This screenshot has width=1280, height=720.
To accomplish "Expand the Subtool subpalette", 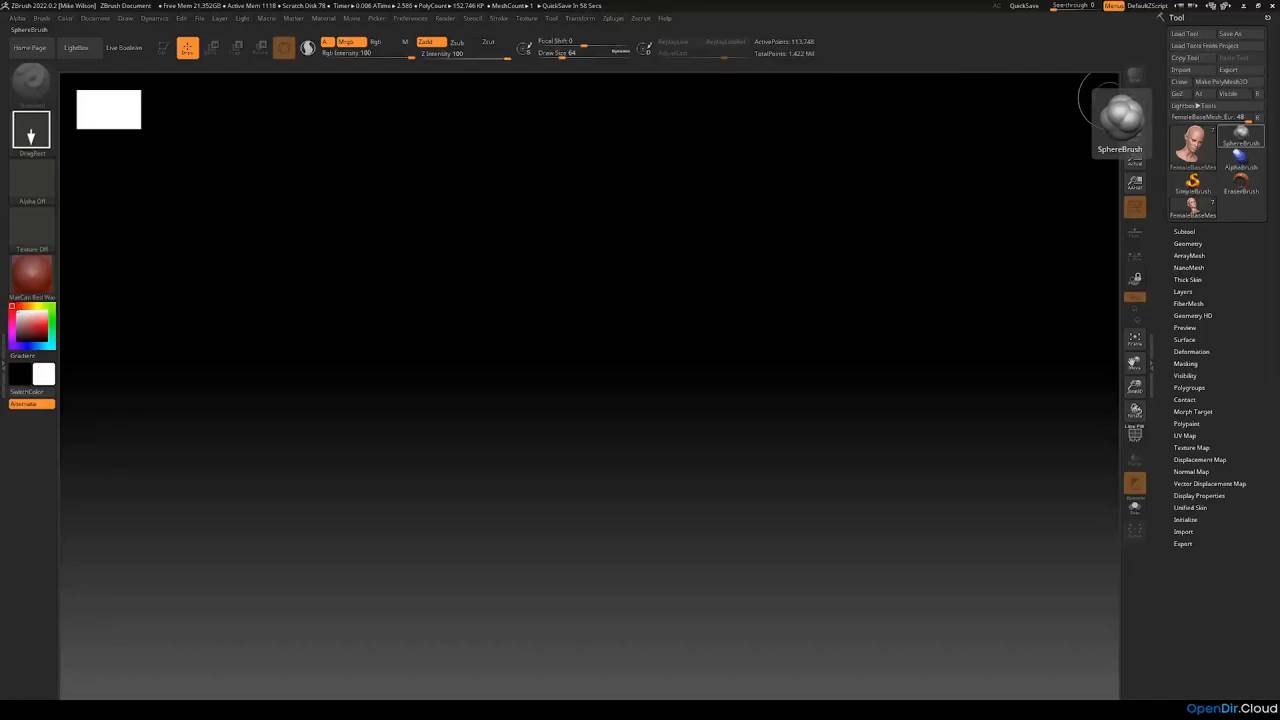I will pos(1184,232).
